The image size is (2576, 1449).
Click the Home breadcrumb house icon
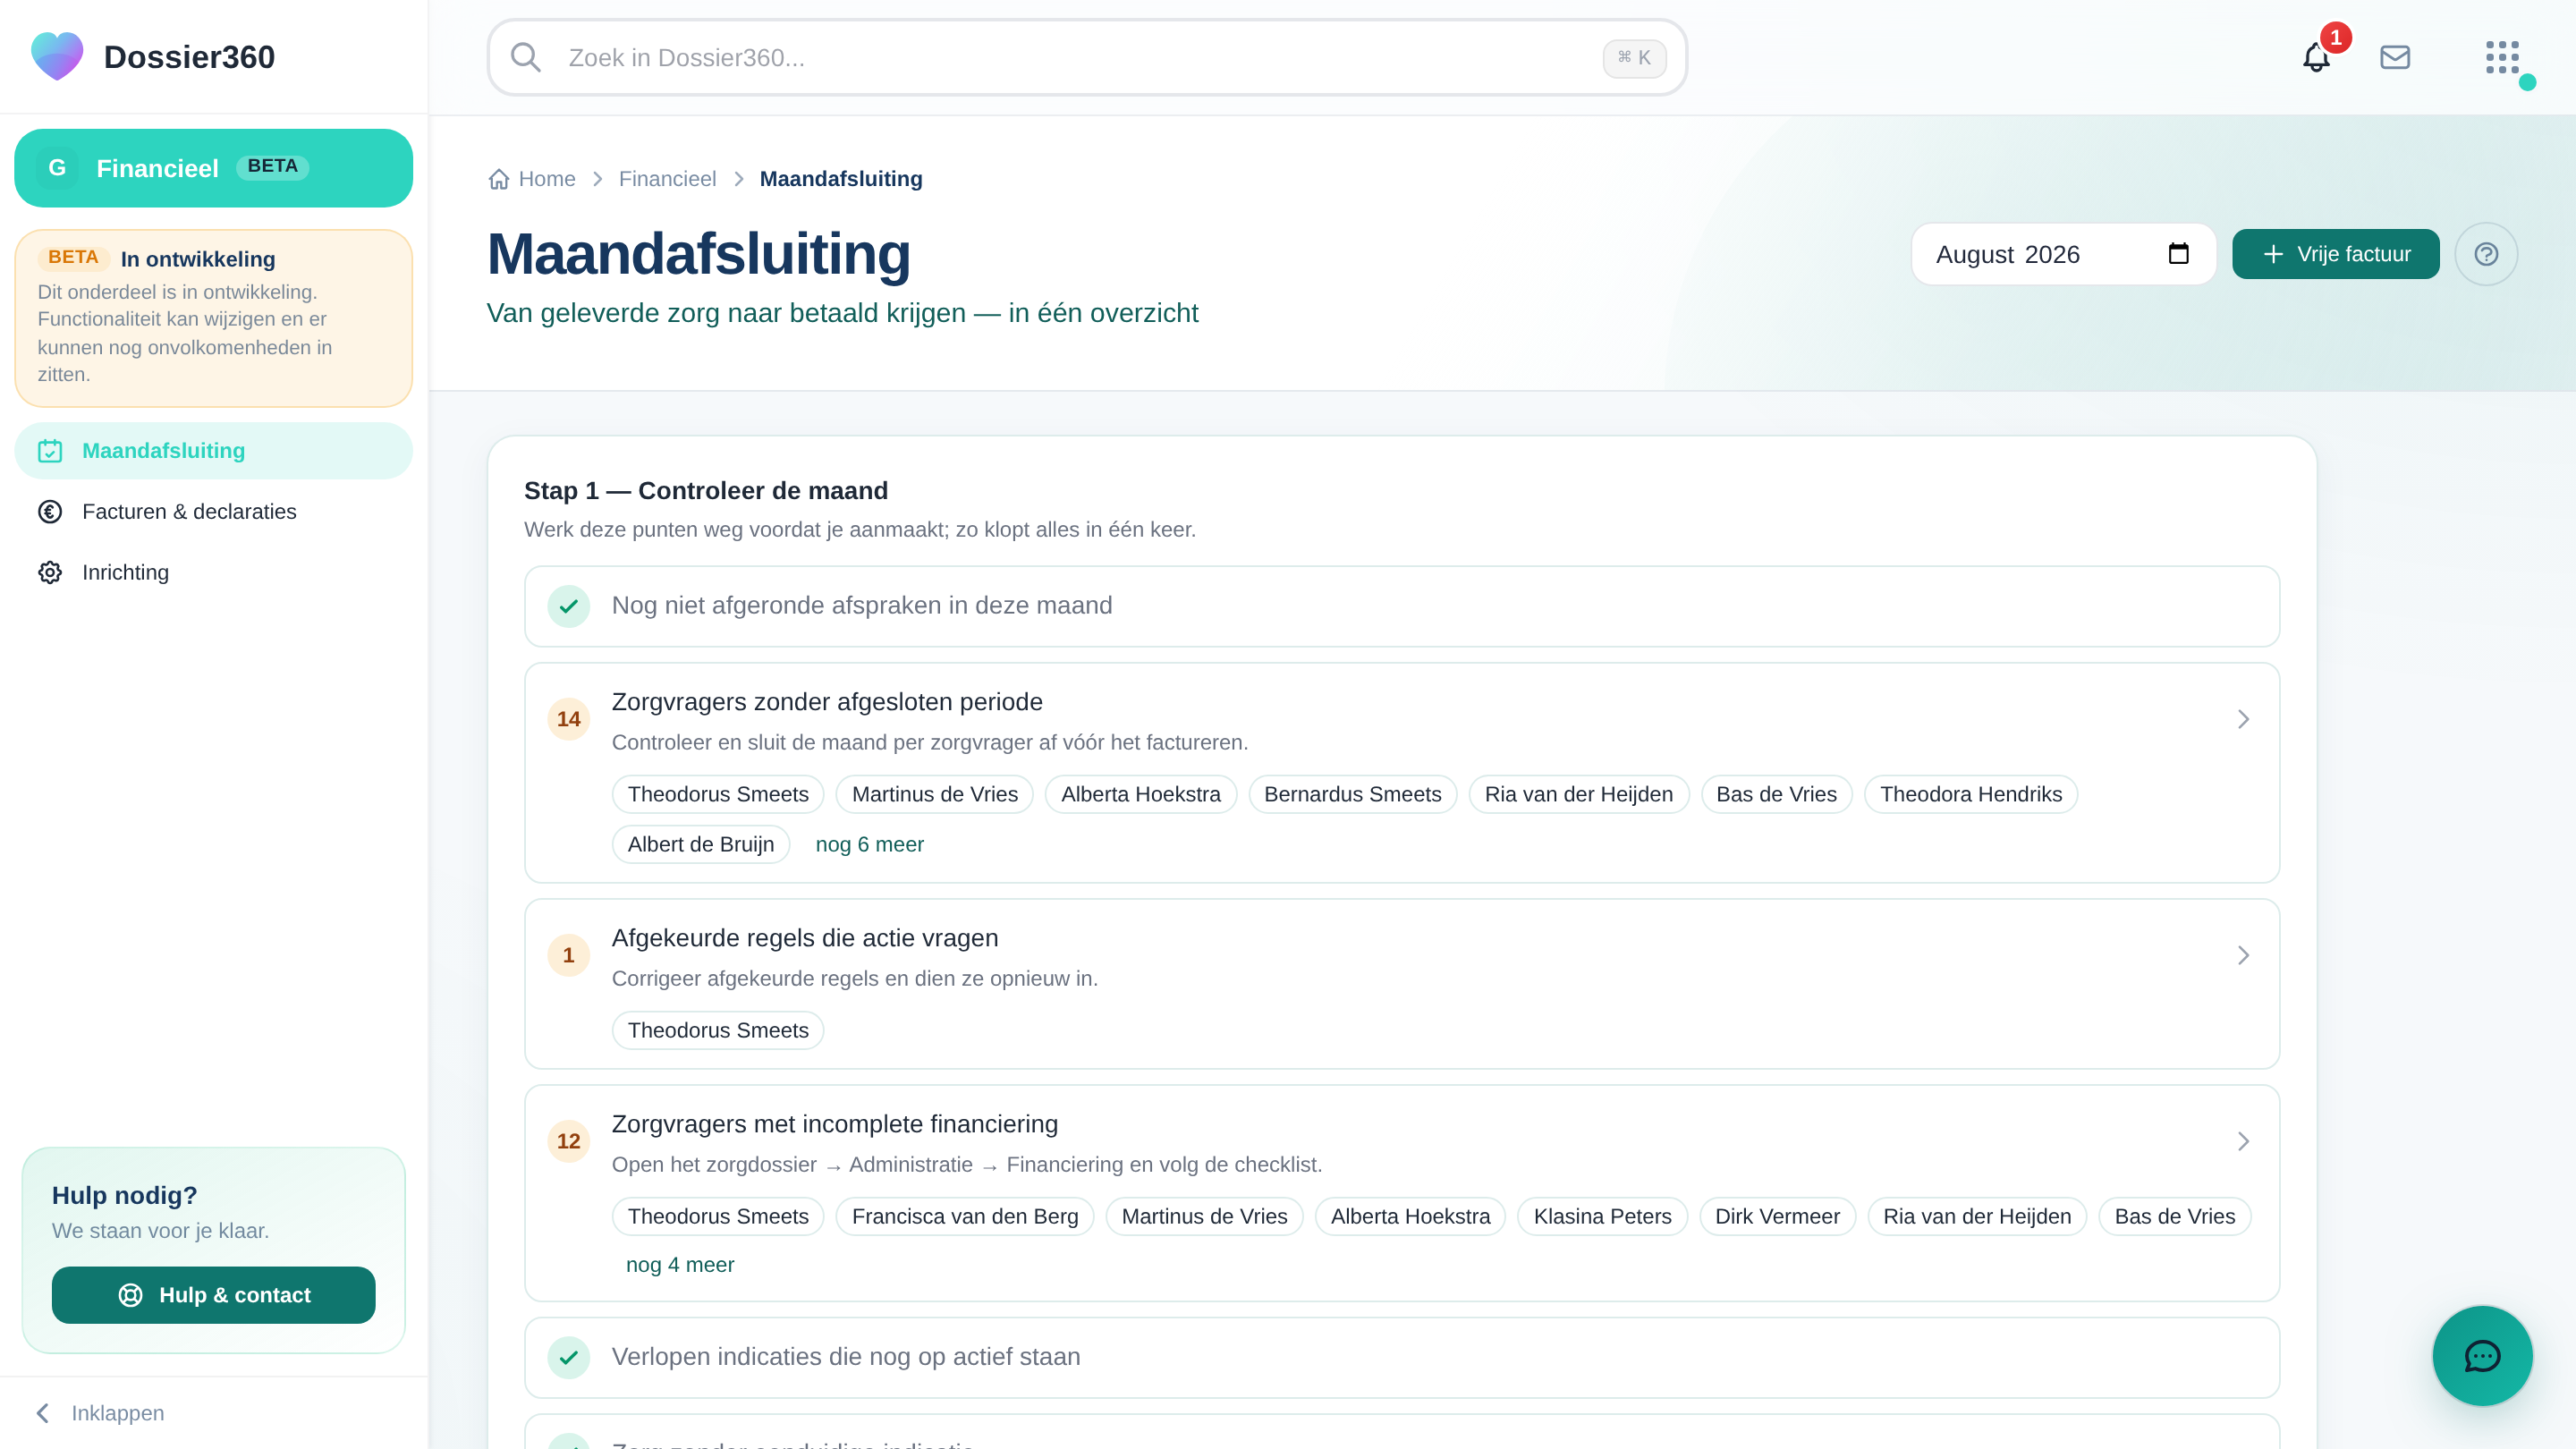pyautogui.click(x=499, y=179)
